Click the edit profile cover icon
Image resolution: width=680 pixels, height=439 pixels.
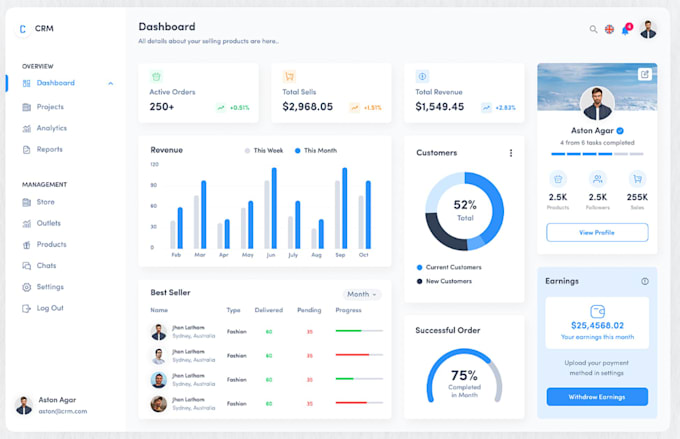[645, 74]
